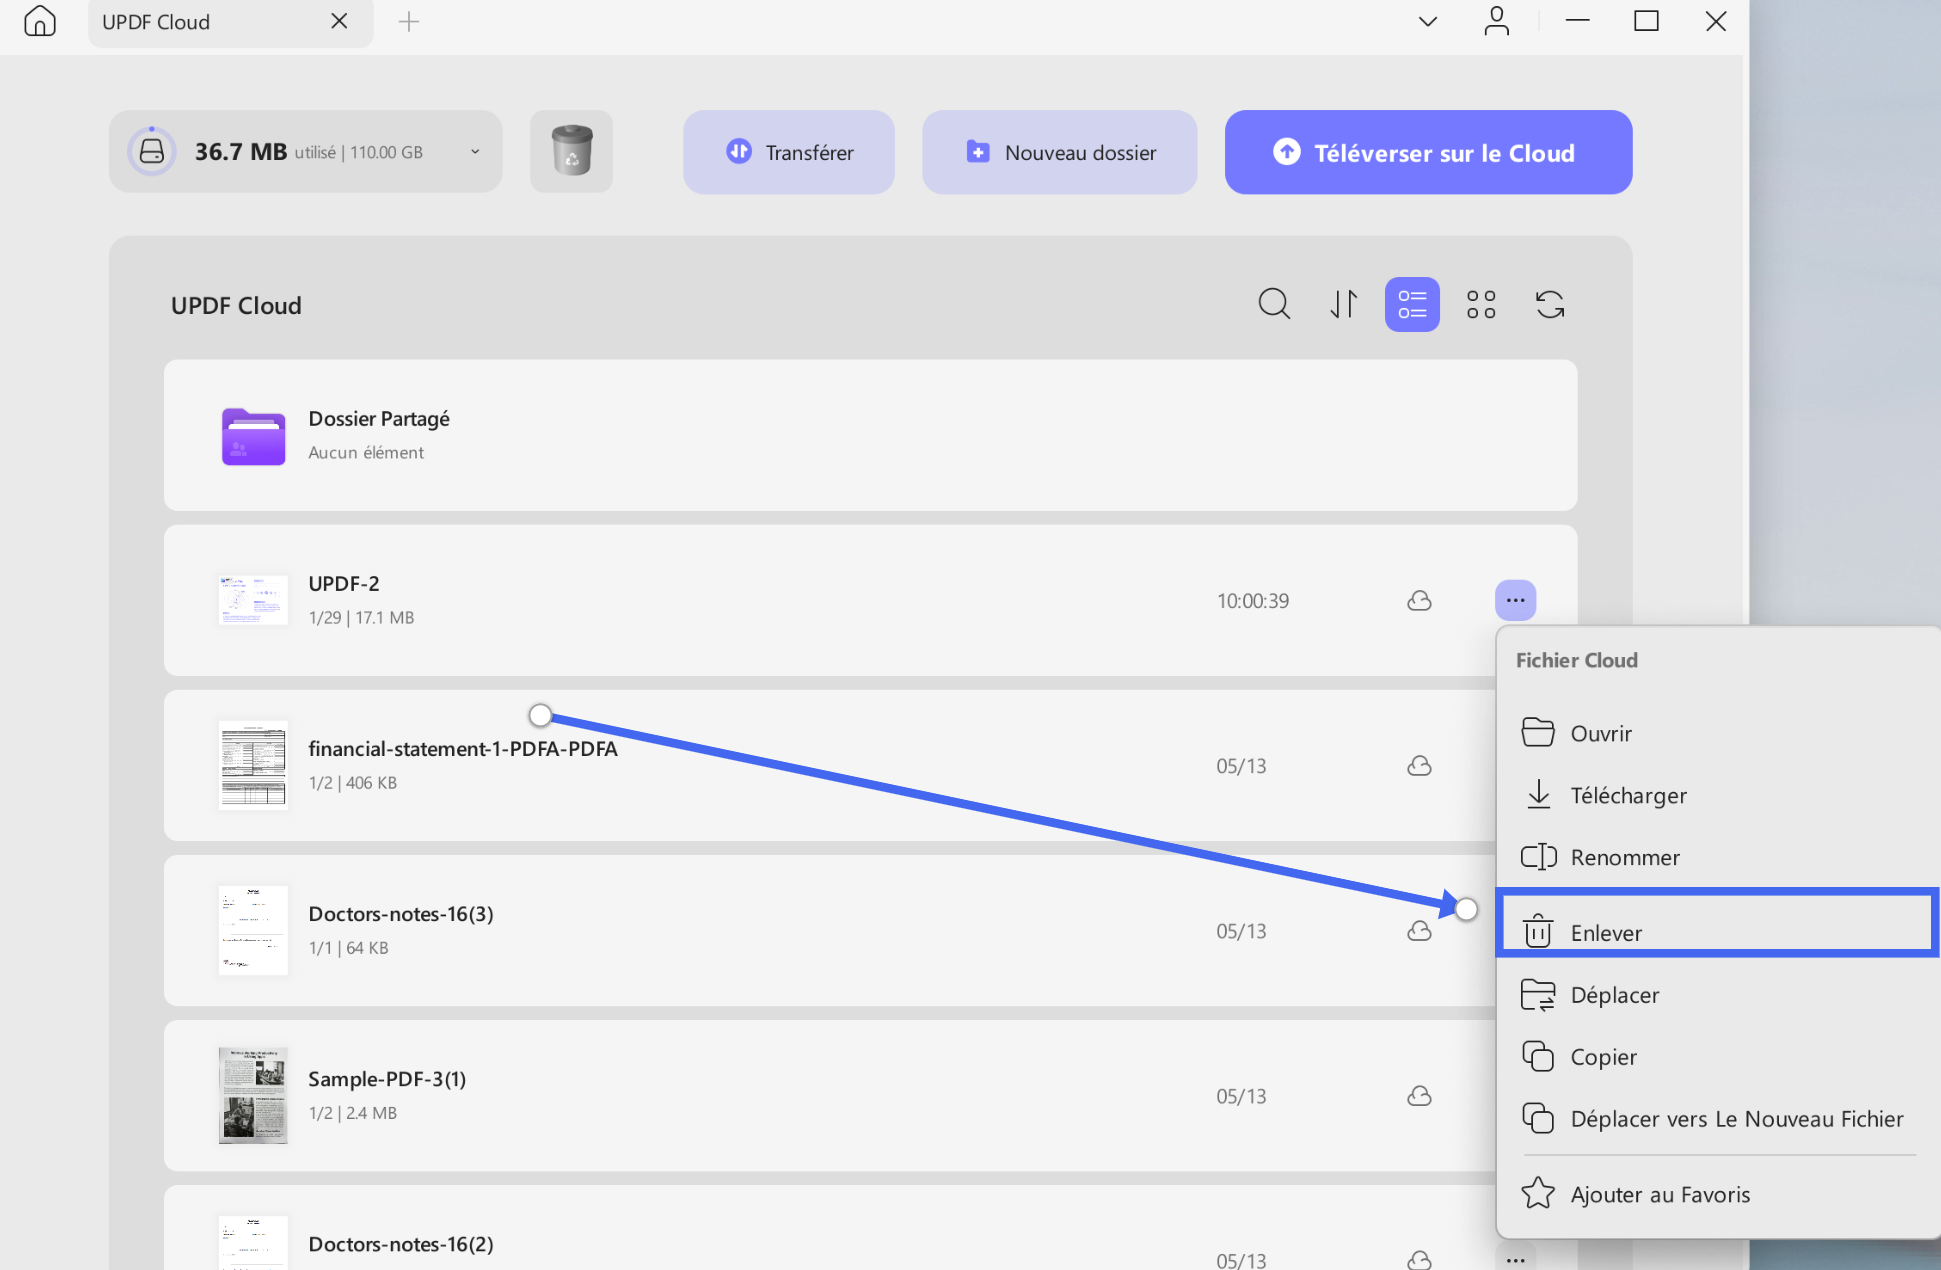
Task: Open the Dossier Partagé folder icon
Action: point(253,436)
